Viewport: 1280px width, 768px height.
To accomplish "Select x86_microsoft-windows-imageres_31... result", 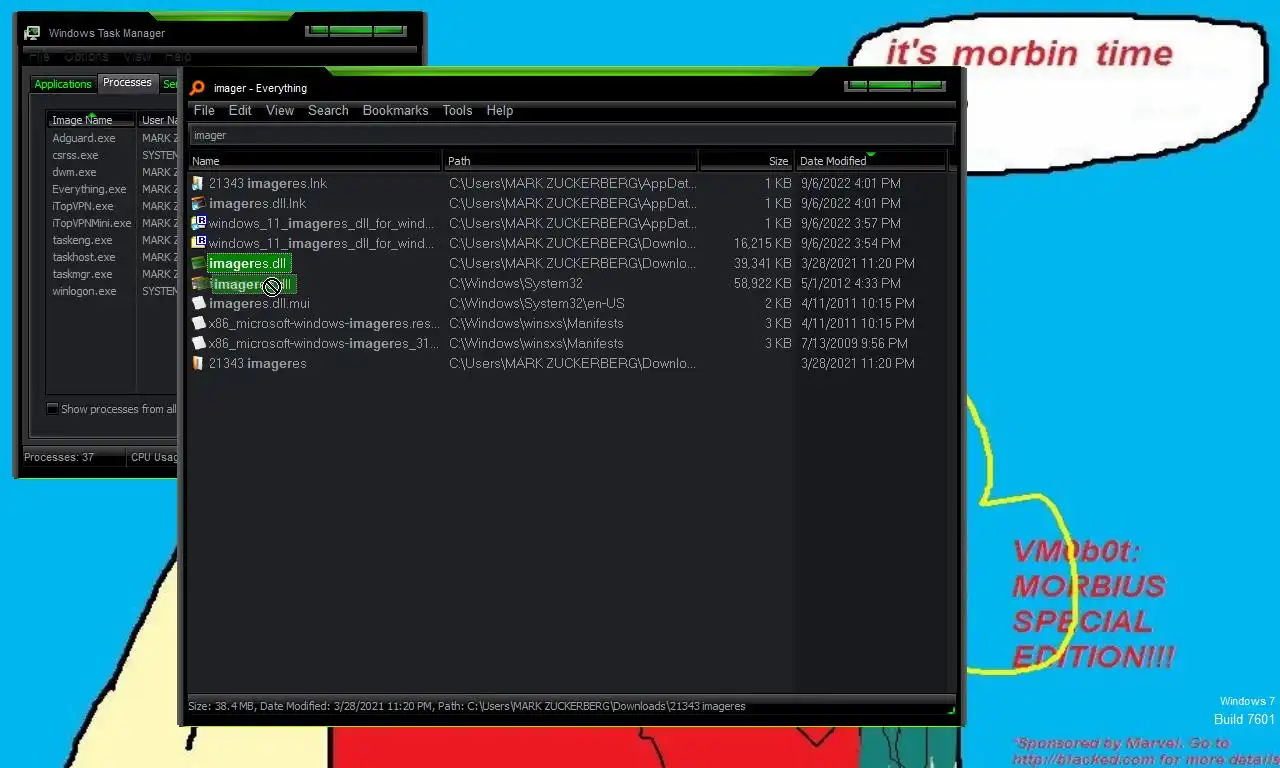I will [x=324, y=344].
